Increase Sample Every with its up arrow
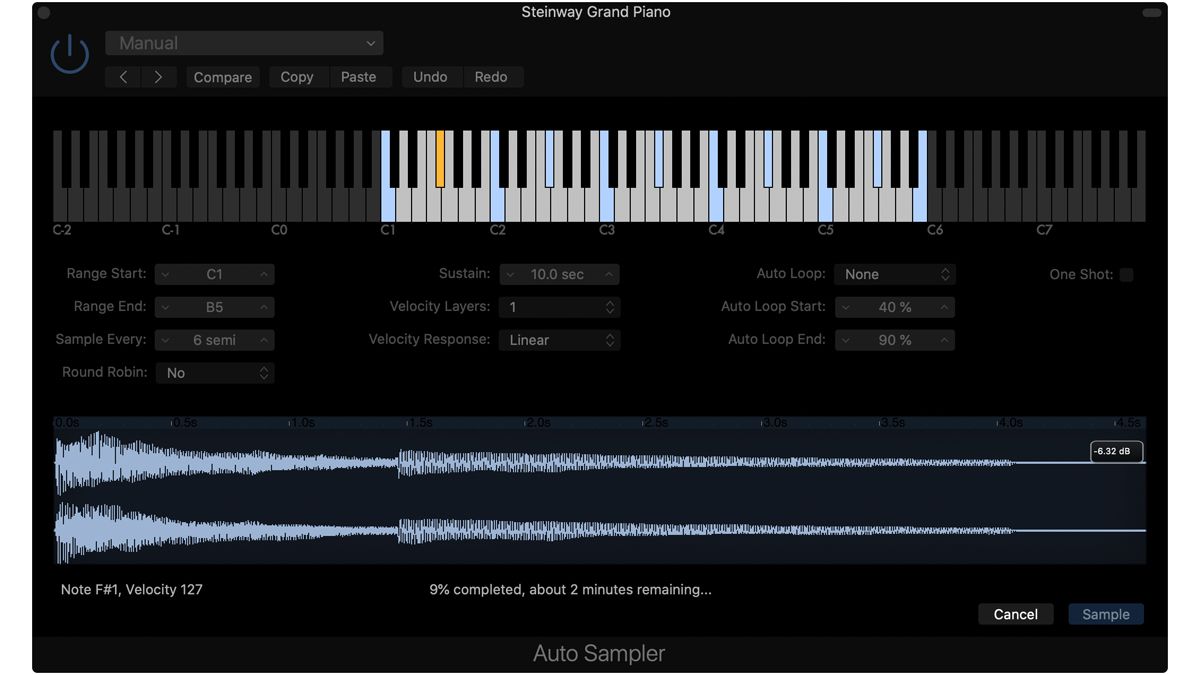This screenshot has height=675, width=1200. [264, 340]
